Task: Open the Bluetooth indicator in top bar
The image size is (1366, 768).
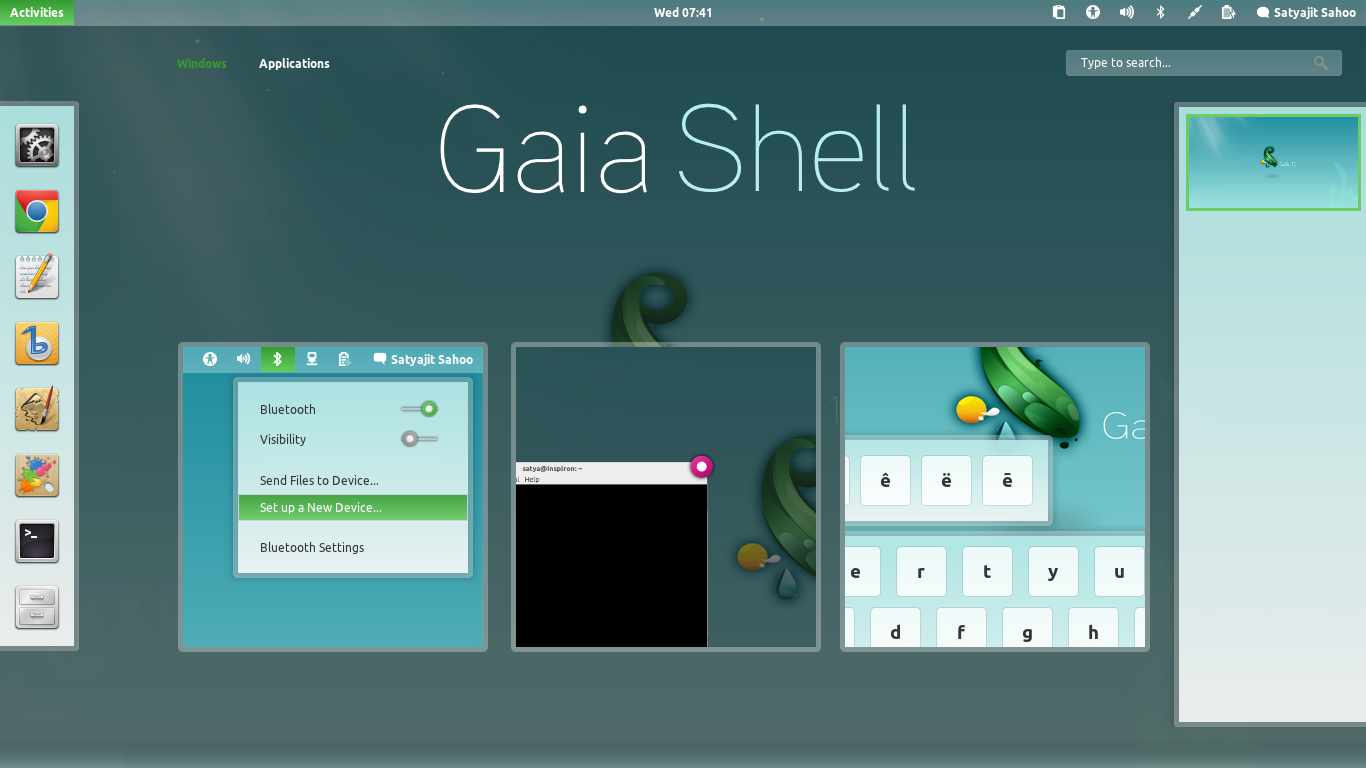Action: pos(1161,12)
